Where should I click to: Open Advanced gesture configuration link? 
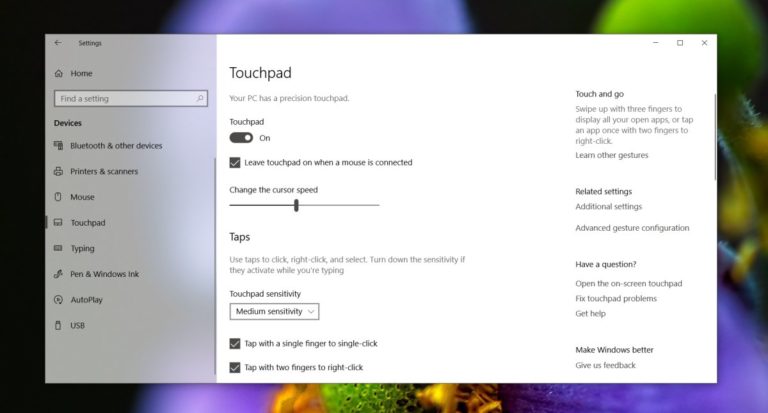(x=632, y=228)
